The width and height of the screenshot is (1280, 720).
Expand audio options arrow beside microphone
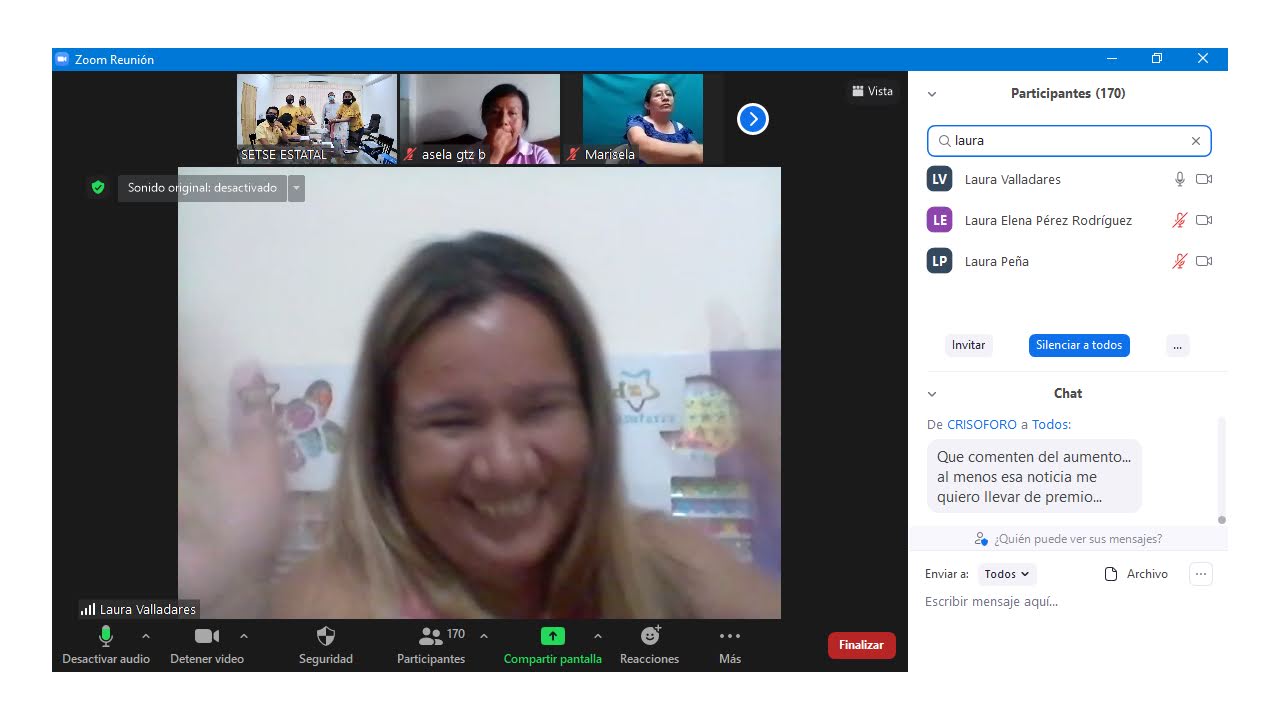point(146,636)
